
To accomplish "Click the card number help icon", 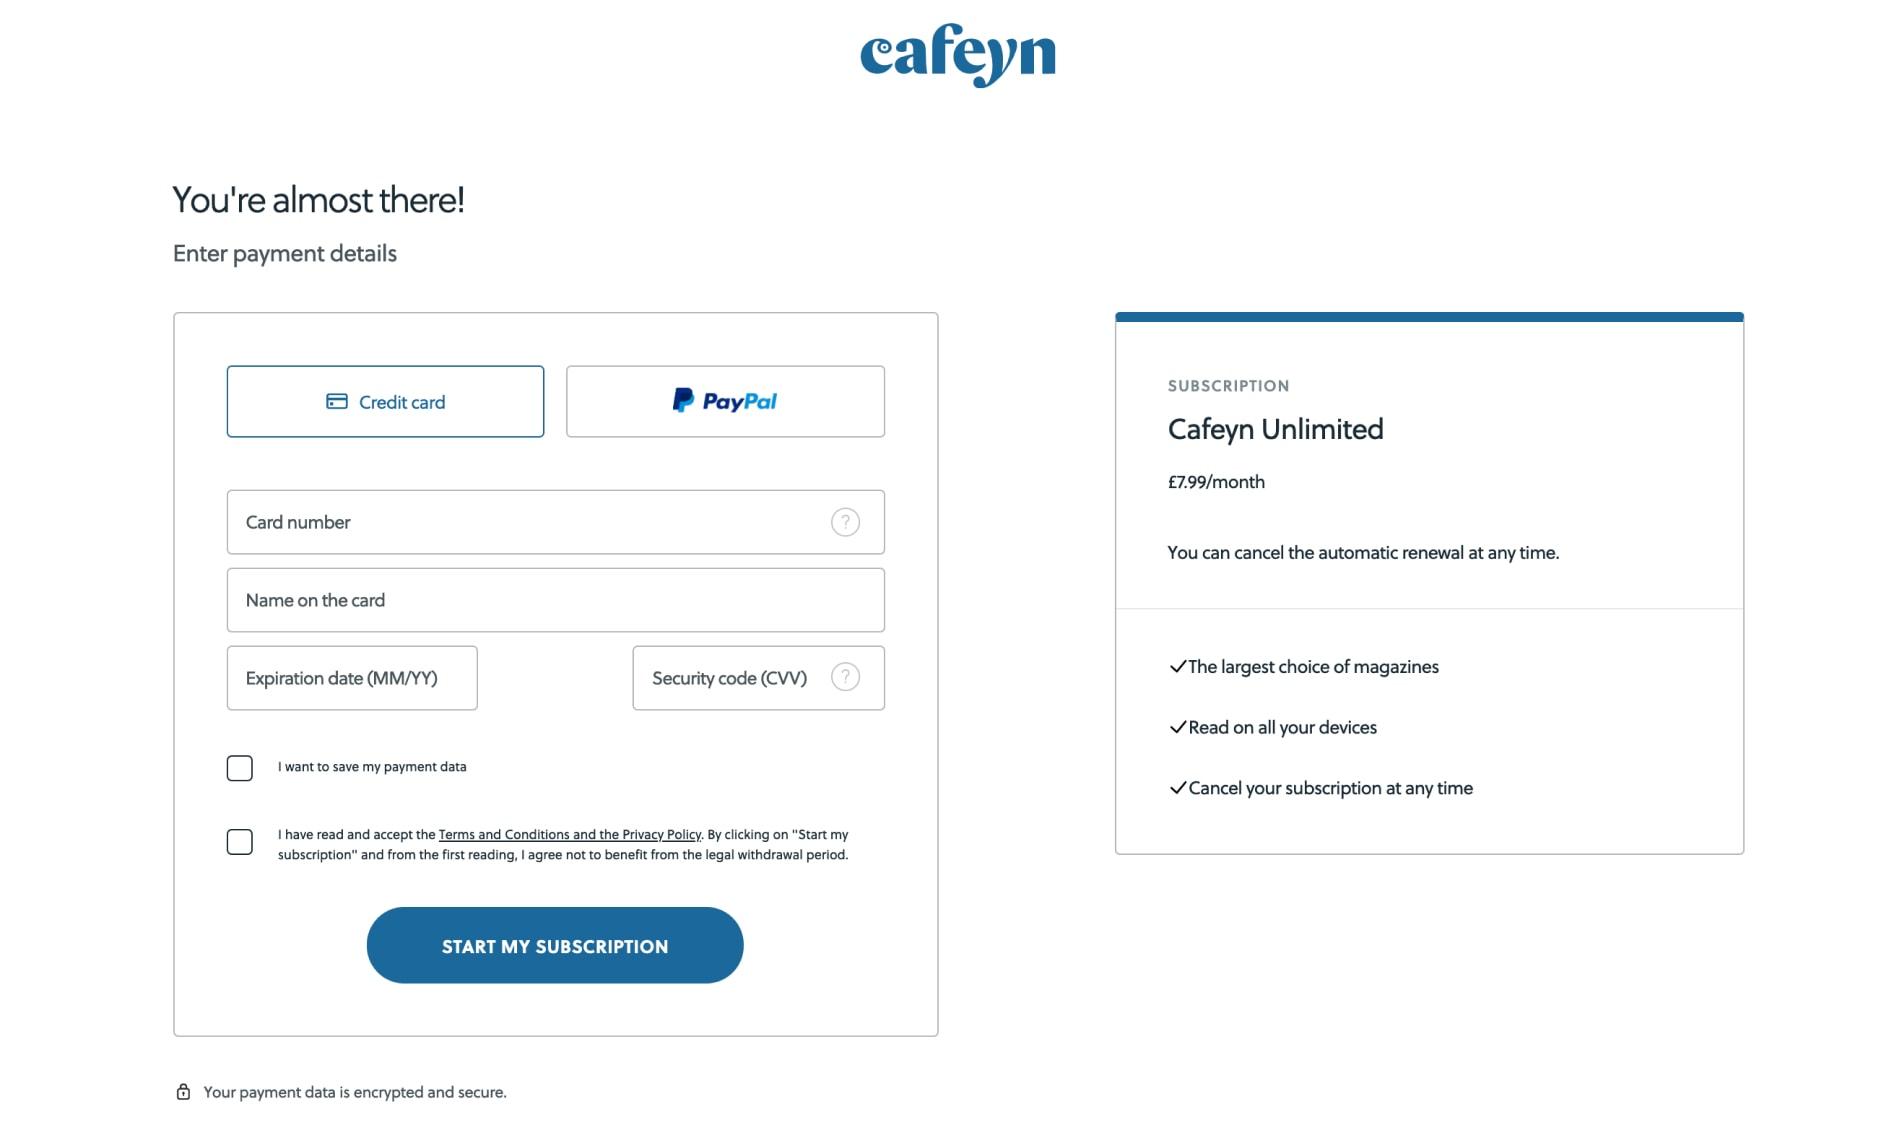I will click(x=845, y=522).
